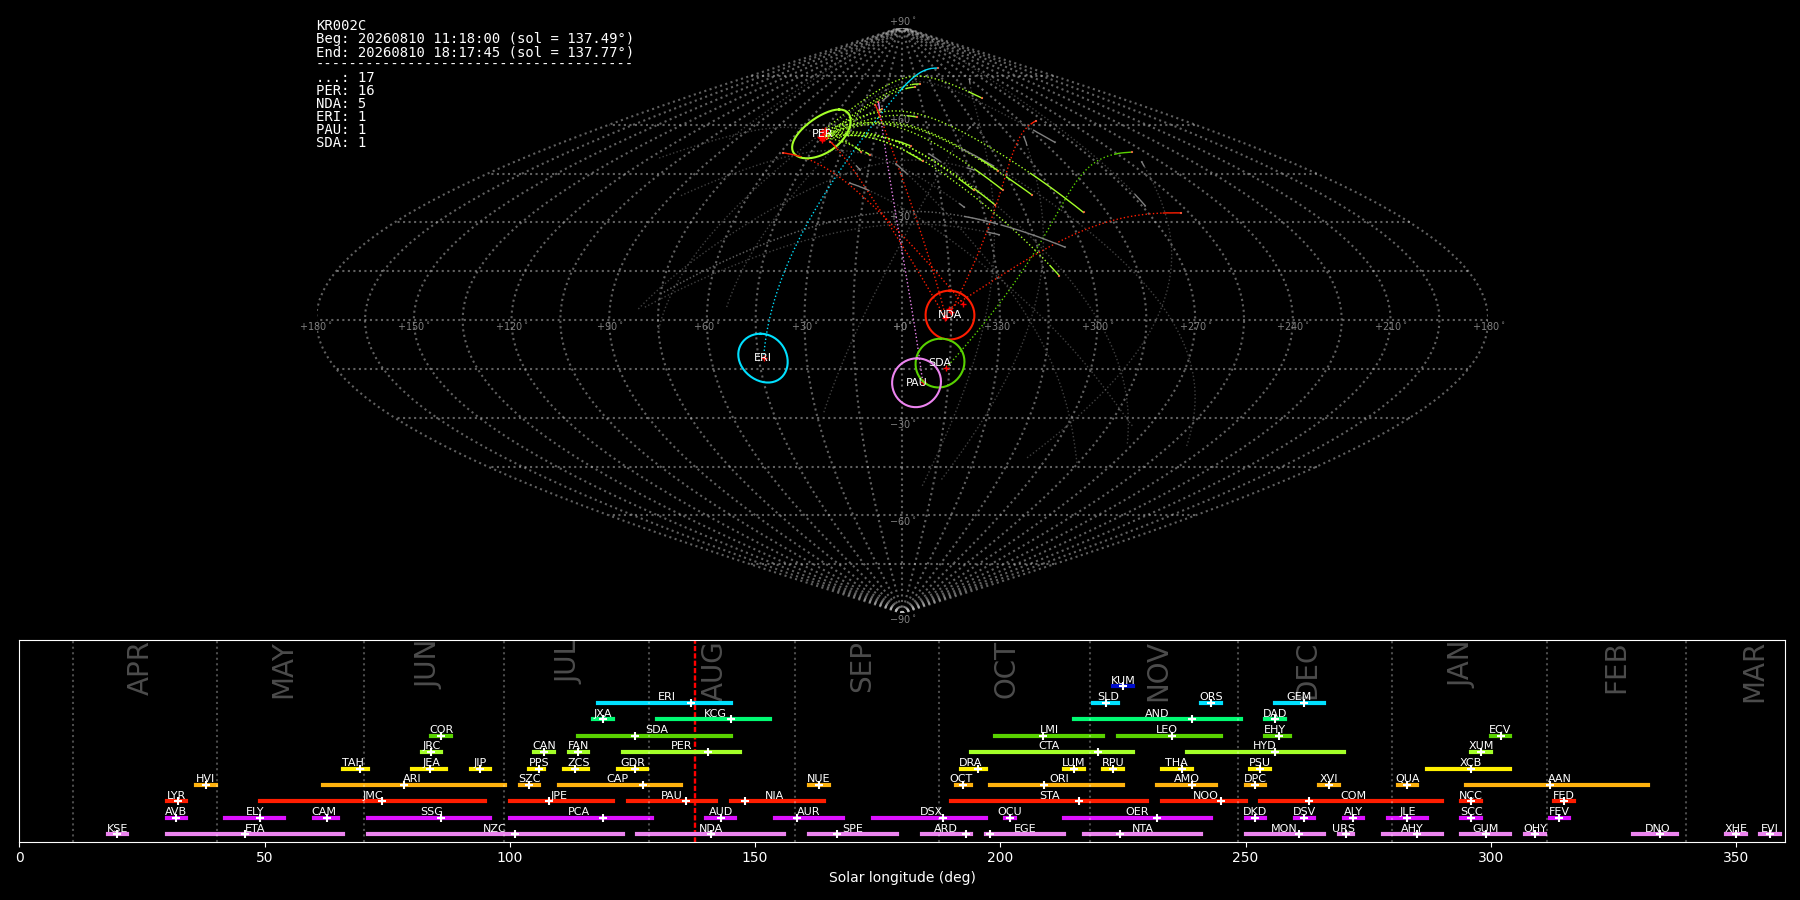Screen dimensions: 1800x900
Task: Click the KR002C station title text
Action: click(x=341, y=25)
